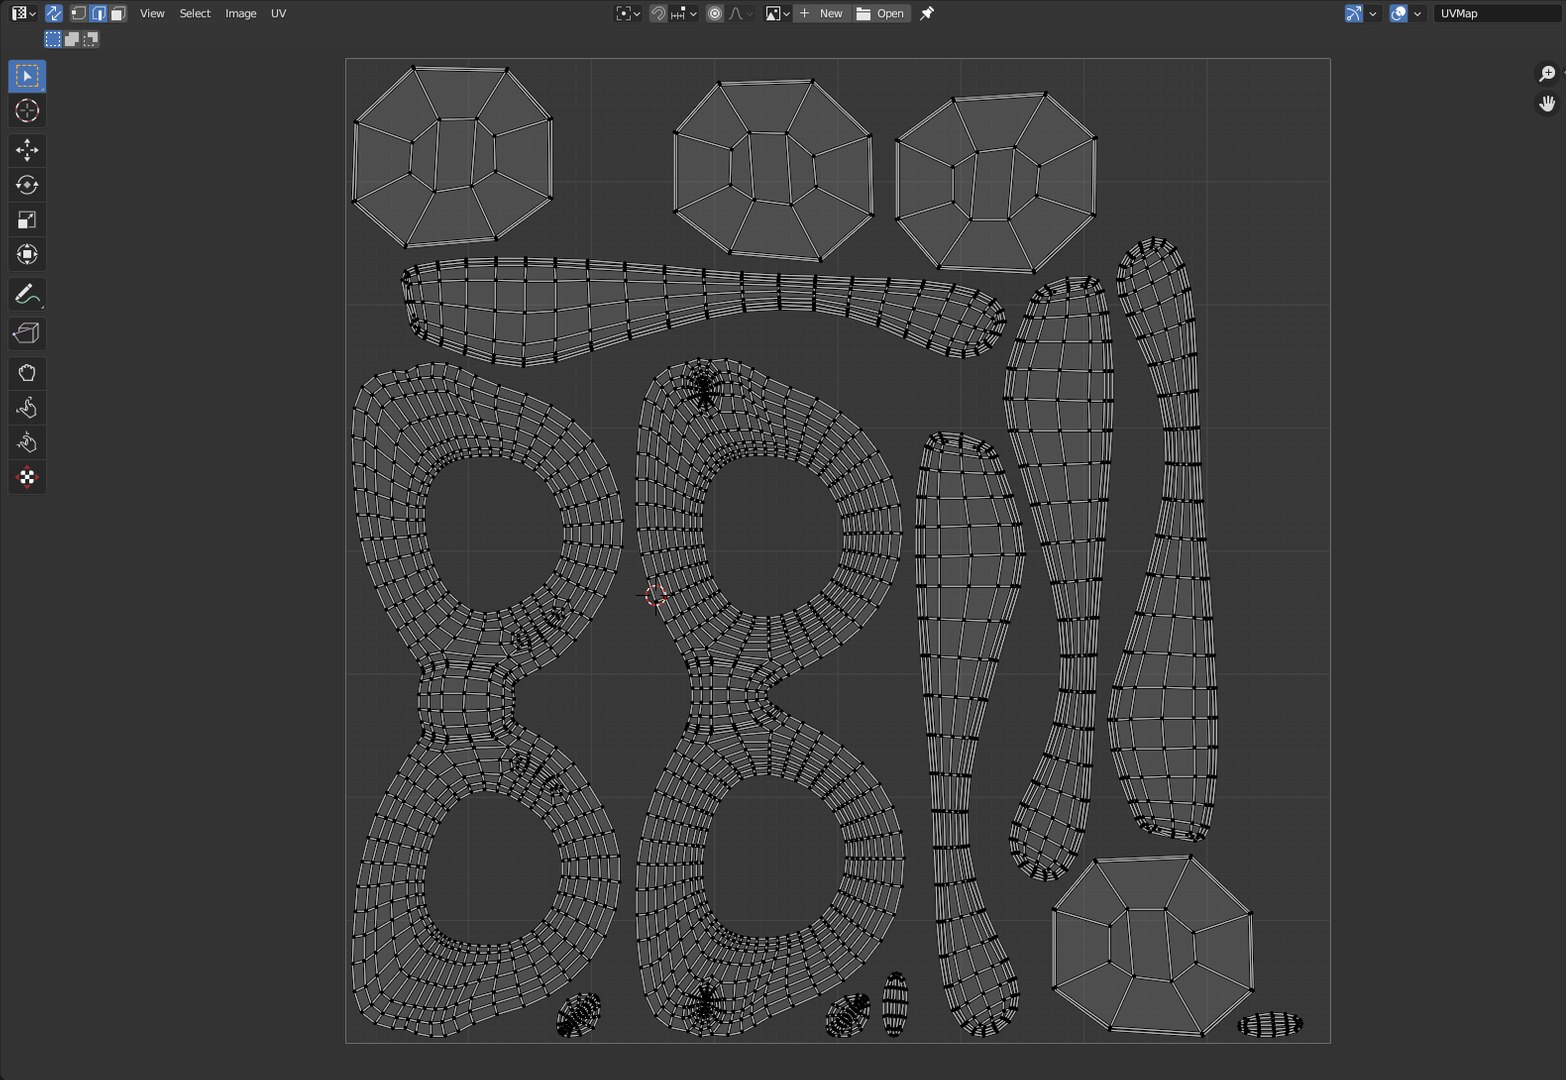Click the UVMap name field

coord(1498,13)
